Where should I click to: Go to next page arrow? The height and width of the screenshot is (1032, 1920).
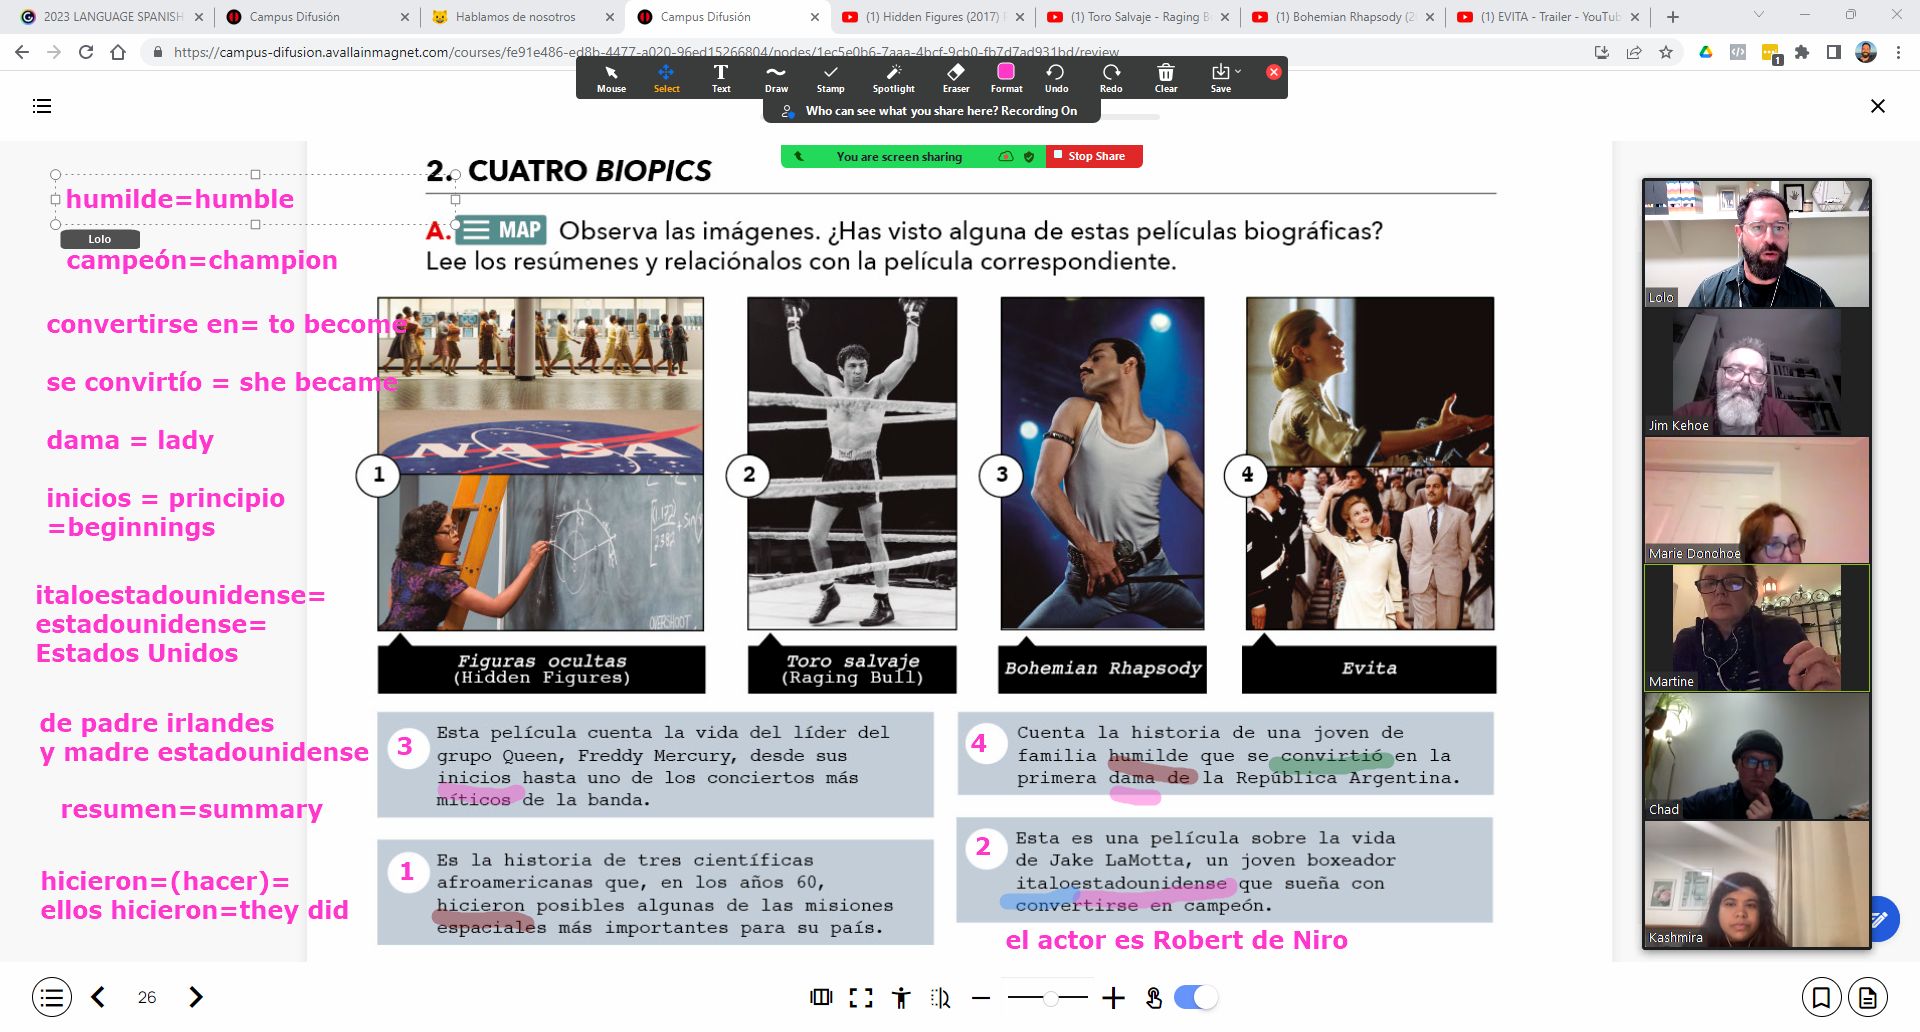(196, 997)
